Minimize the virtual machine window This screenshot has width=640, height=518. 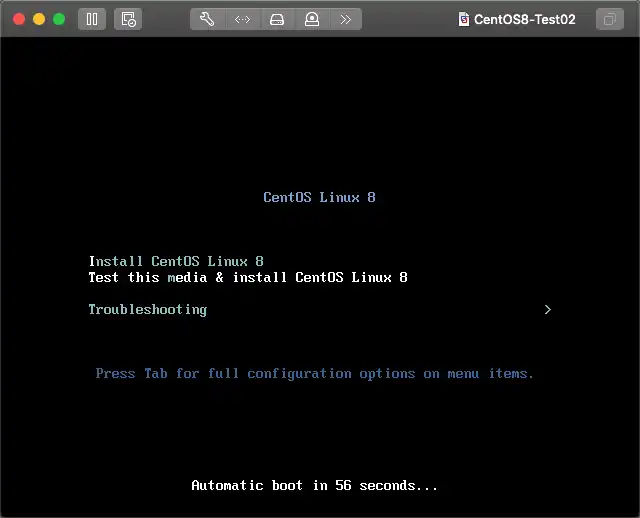click(39, 19)
